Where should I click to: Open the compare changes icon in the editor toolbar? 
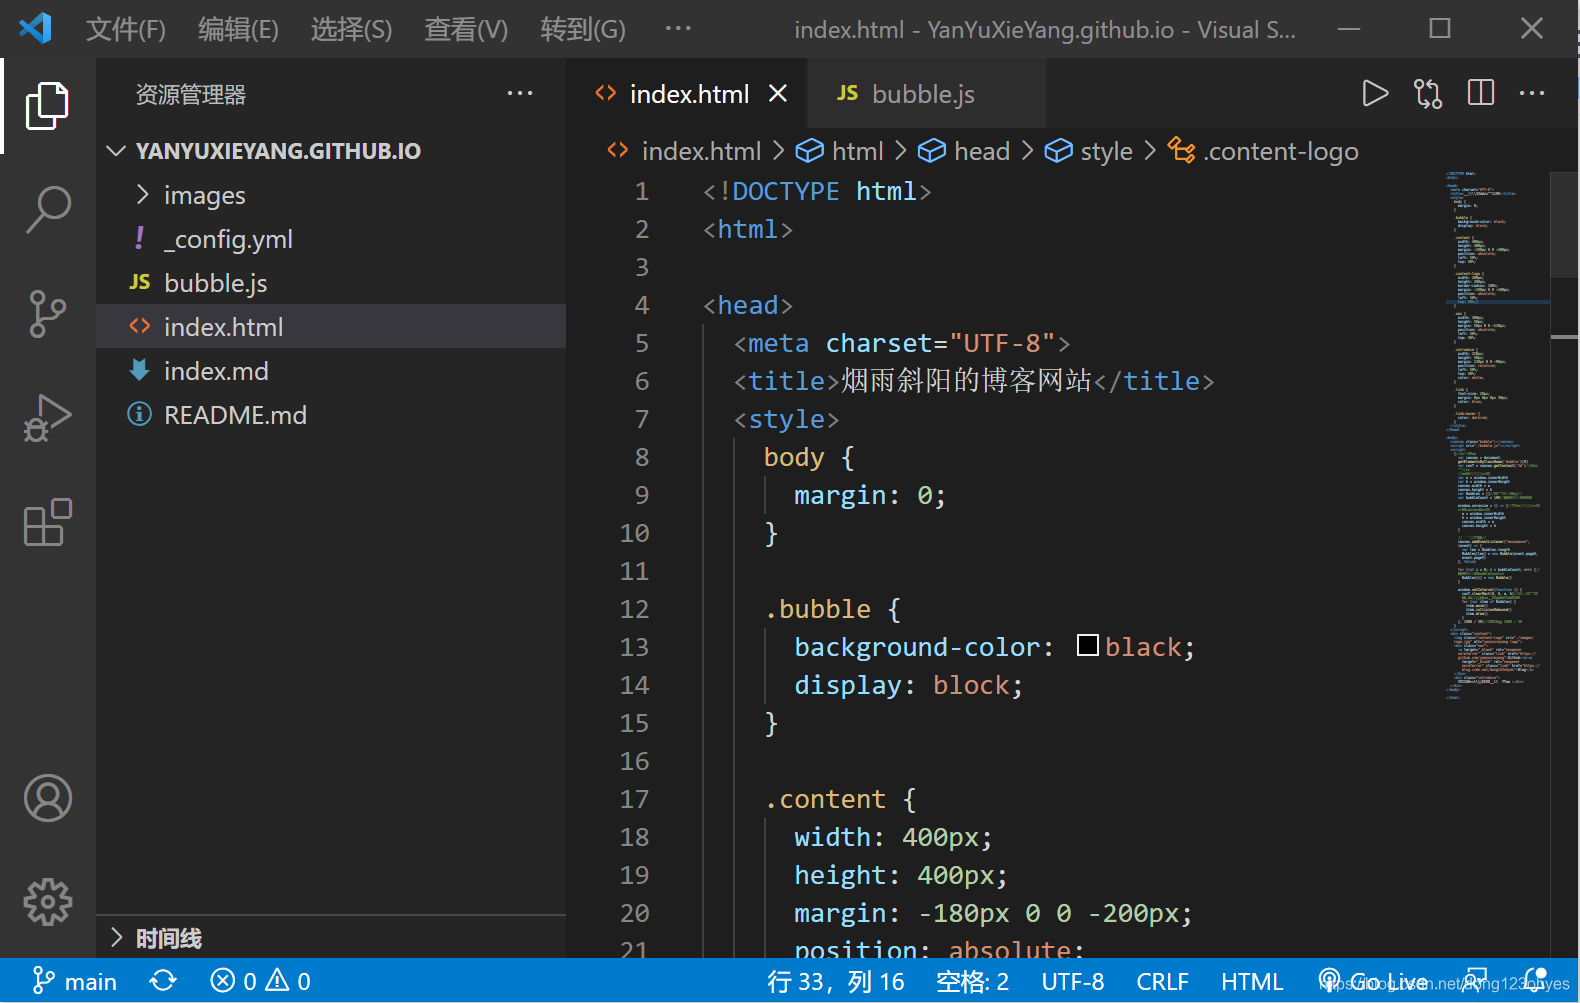click(x=1428, y=94)
